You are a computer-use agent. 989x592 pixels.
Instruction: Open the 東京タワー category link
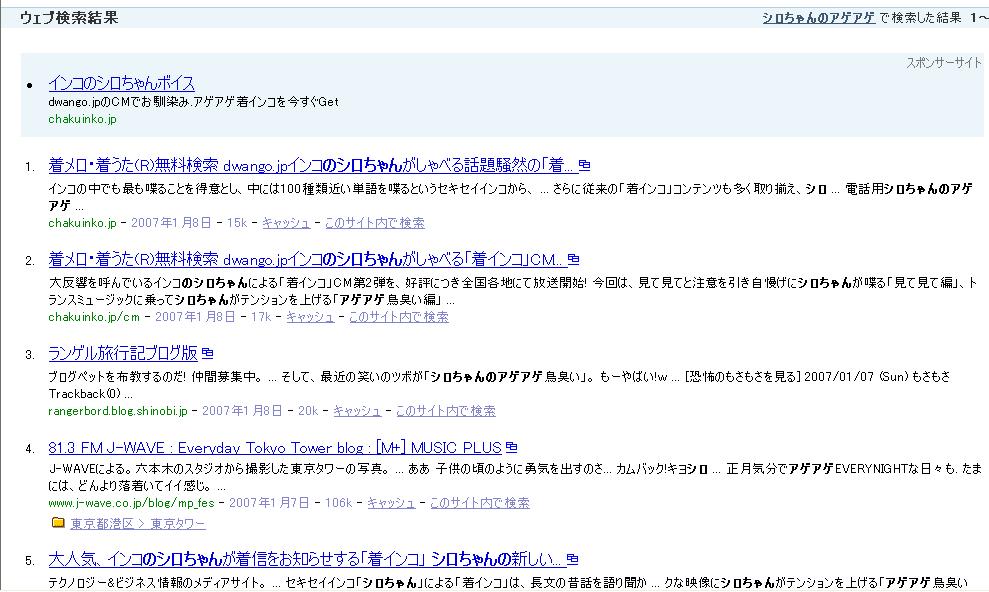[178, 523]
